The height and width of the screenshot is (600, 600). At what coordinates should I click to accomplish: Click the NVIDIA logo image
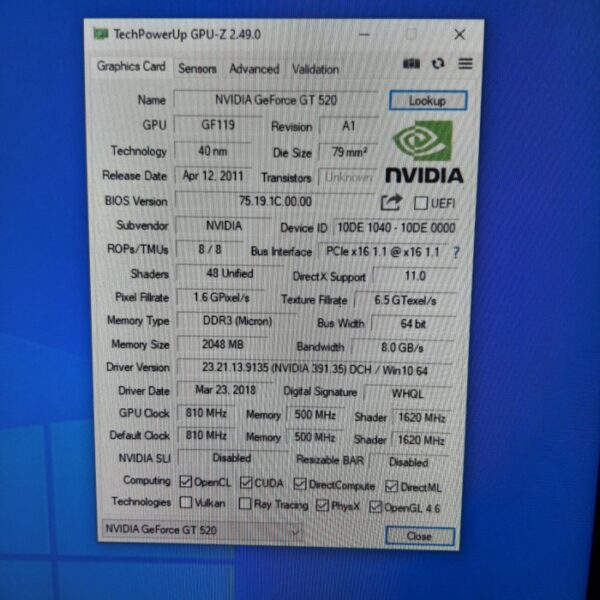424,152
